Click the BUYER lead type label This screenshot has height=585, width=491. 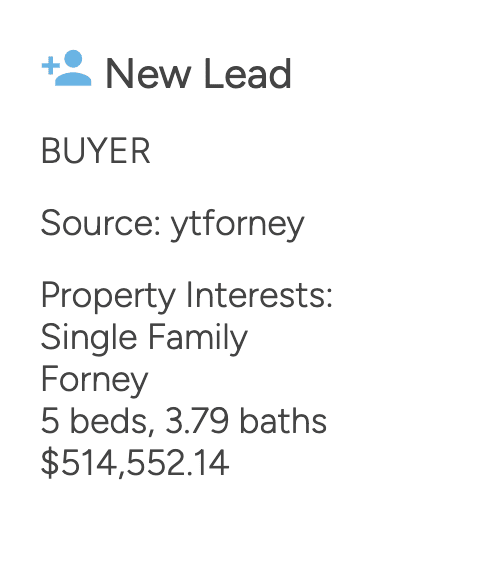(96, 151)
